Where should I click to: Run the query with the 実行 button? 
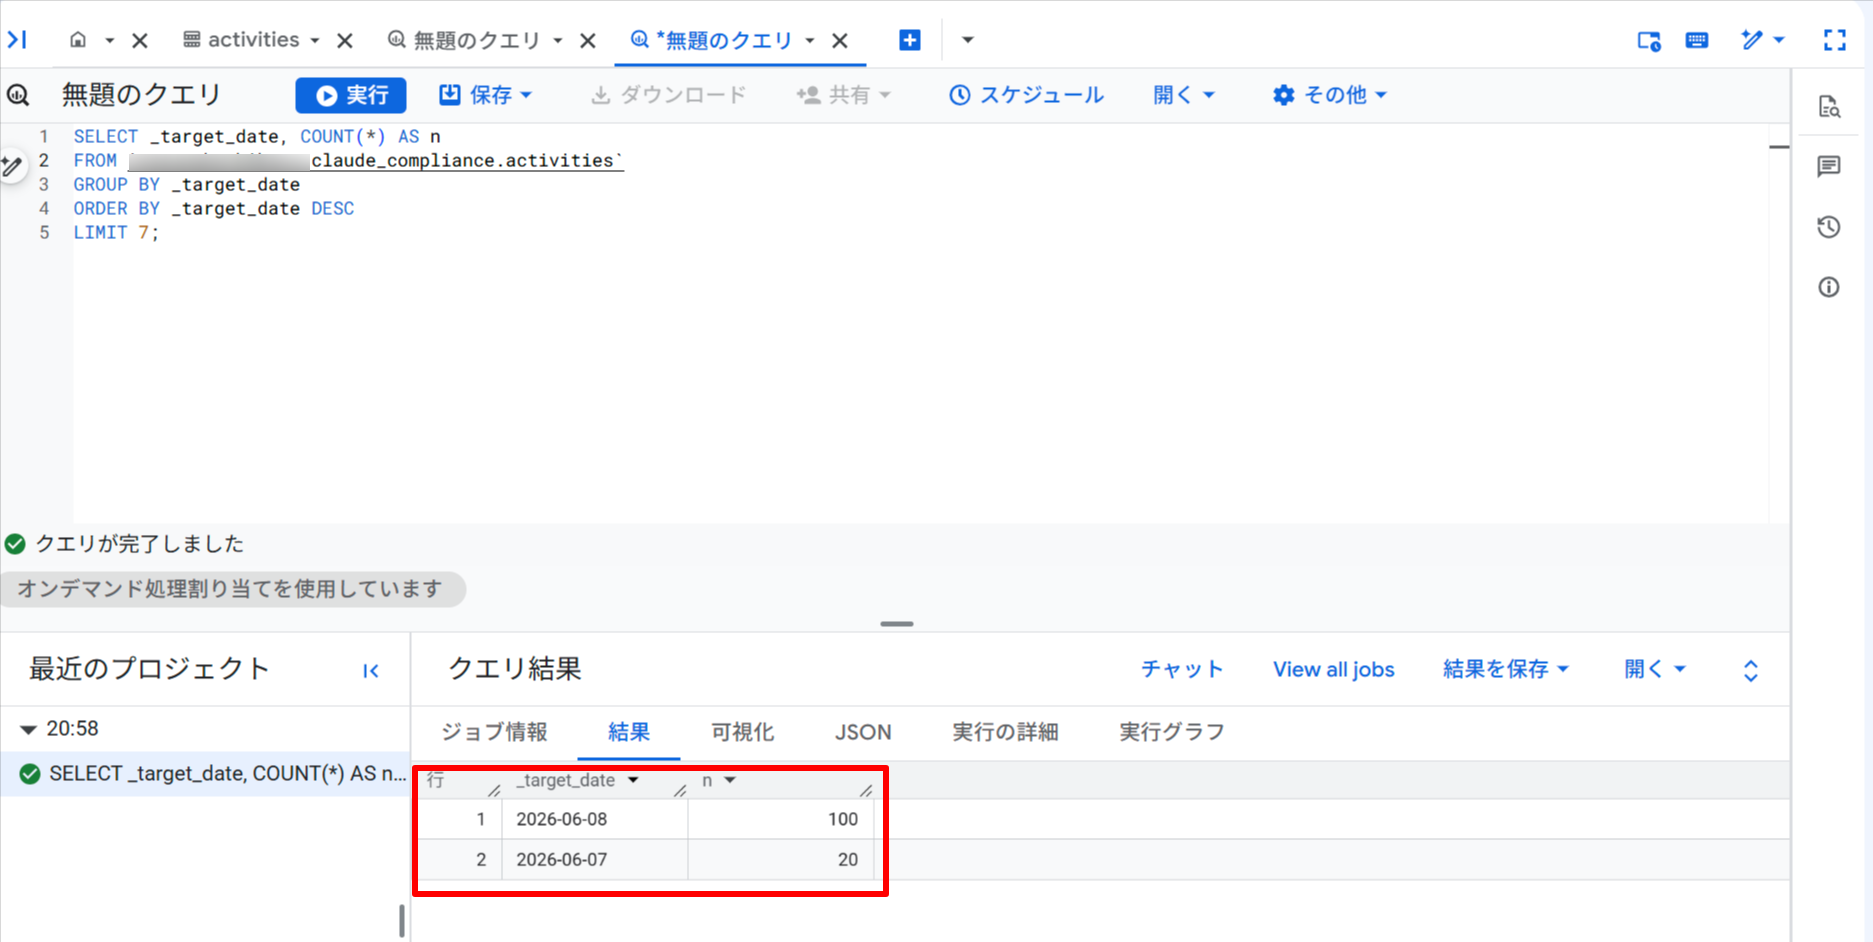(351, 95)
